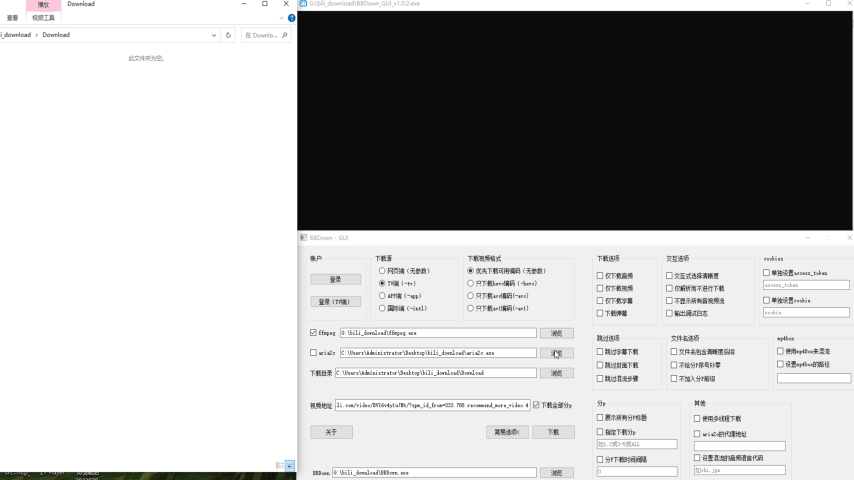Enable 使用多线程下载 checkbox
Screen dimensions: 854x480
pos(697,418)
